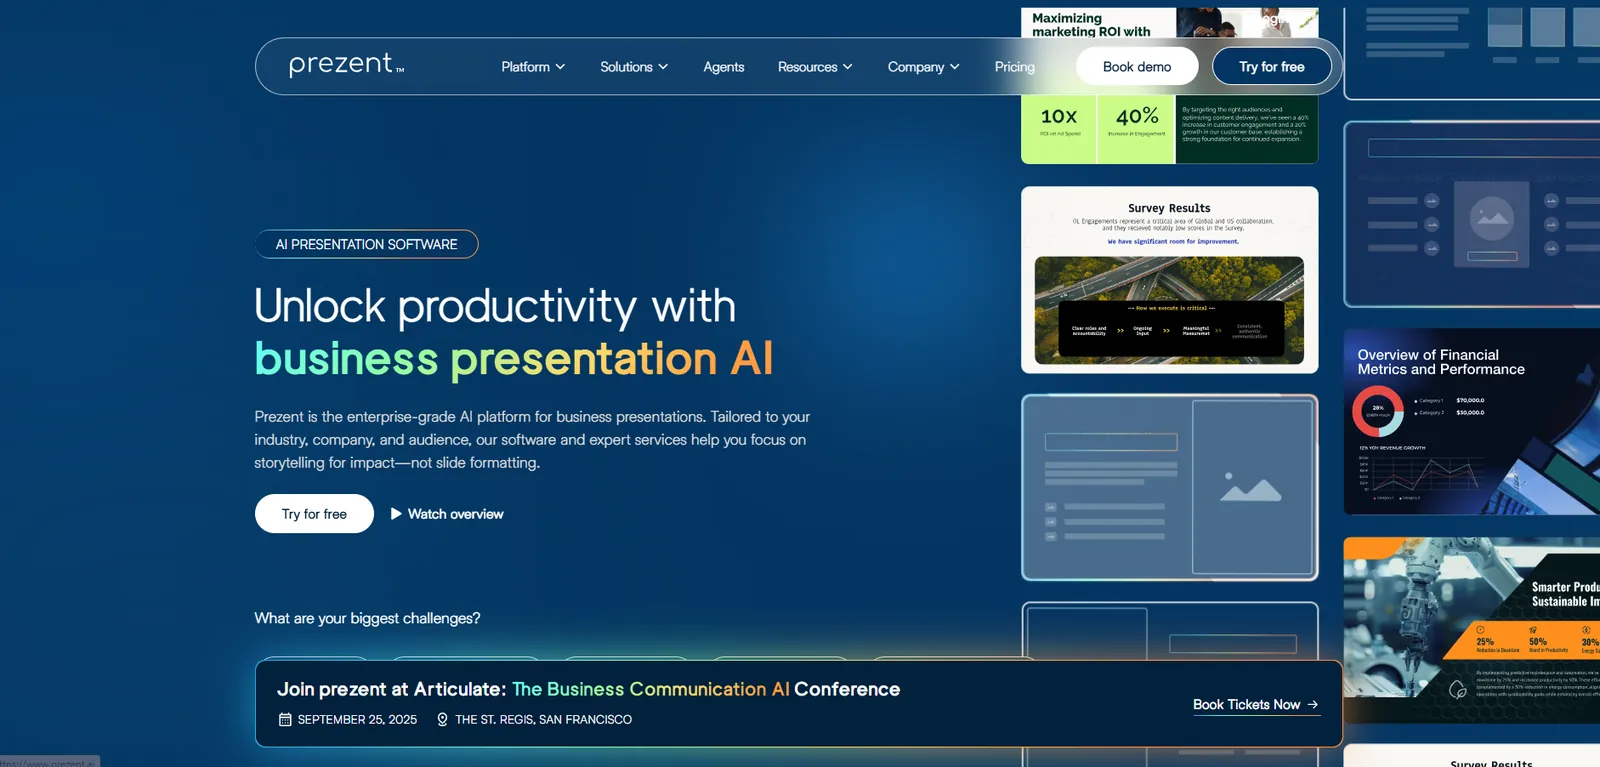Click the AI PRESENTATION SOFTWARE badge

[x=367, y=244]
